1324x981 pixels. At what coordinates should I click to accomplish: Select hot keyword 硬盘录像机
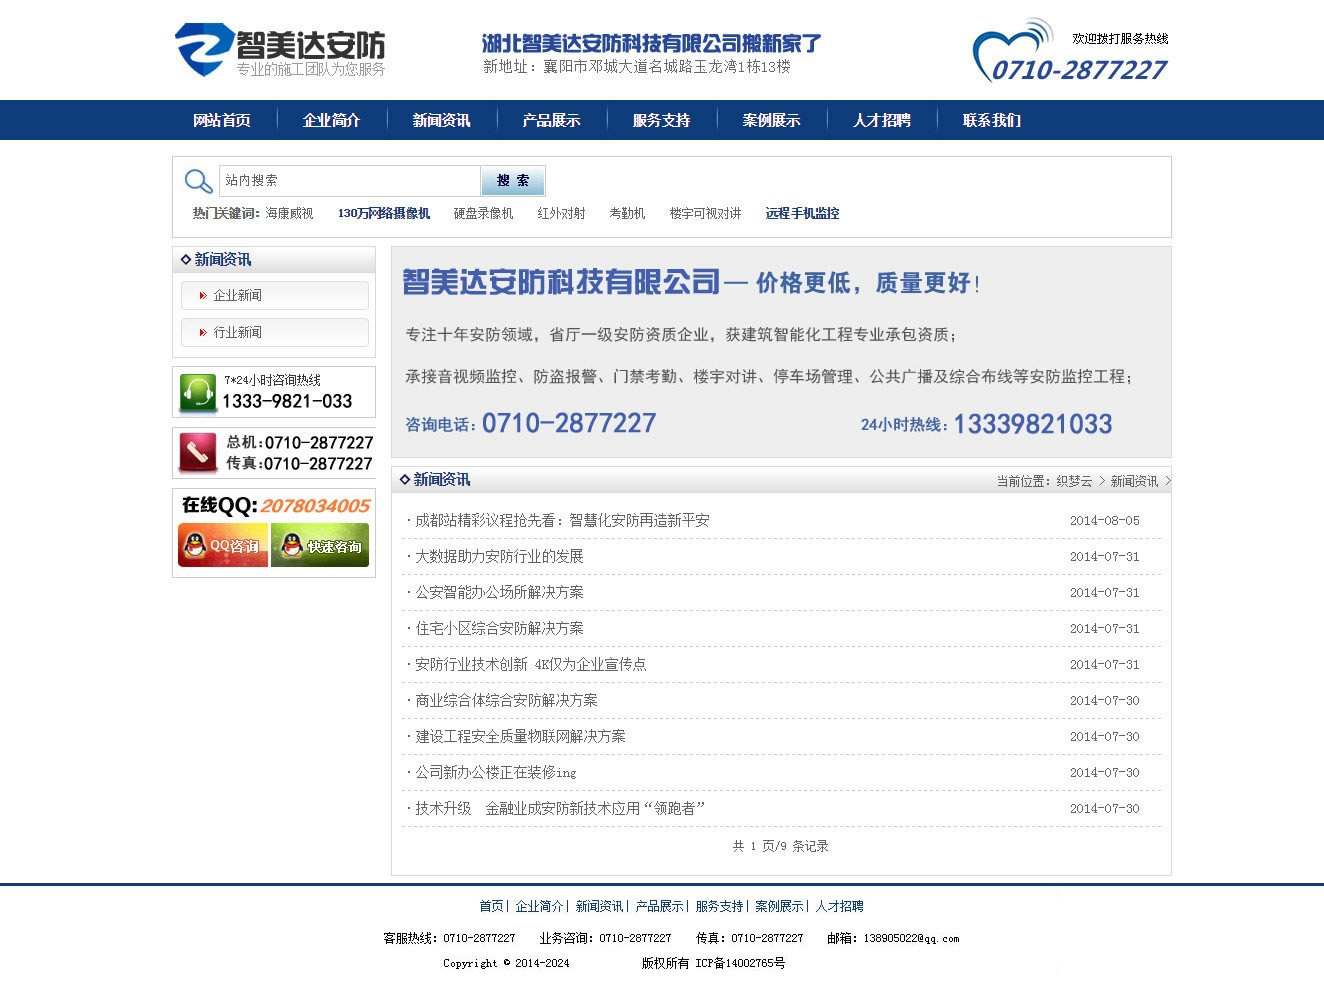(x=483, y=214)
